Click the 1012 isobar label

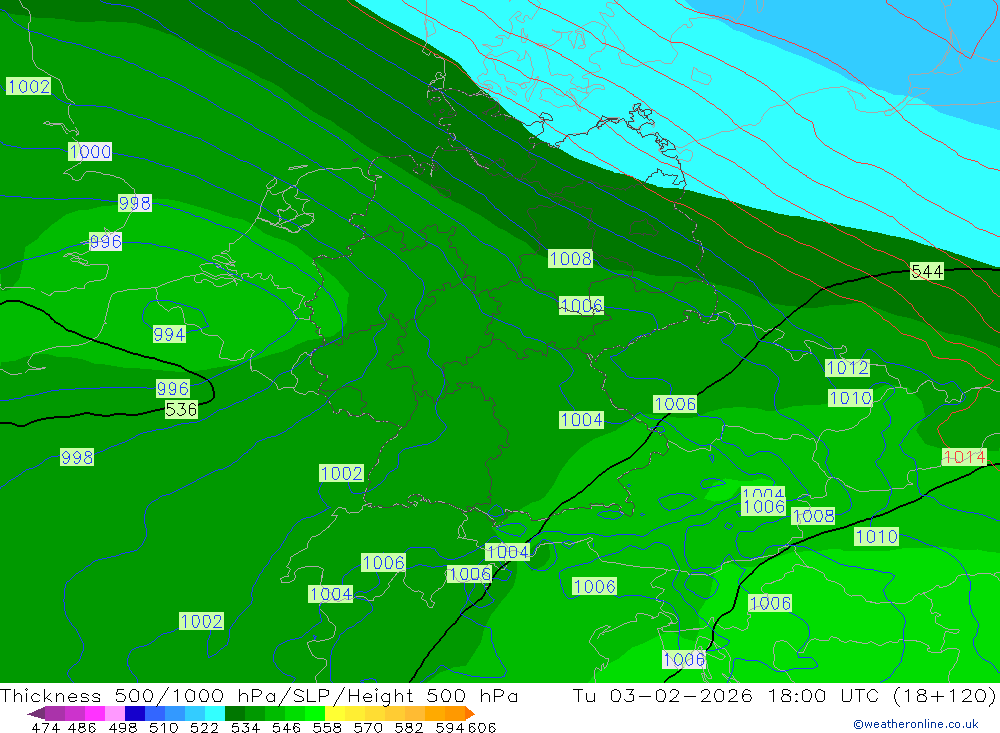tap(847, 368)
